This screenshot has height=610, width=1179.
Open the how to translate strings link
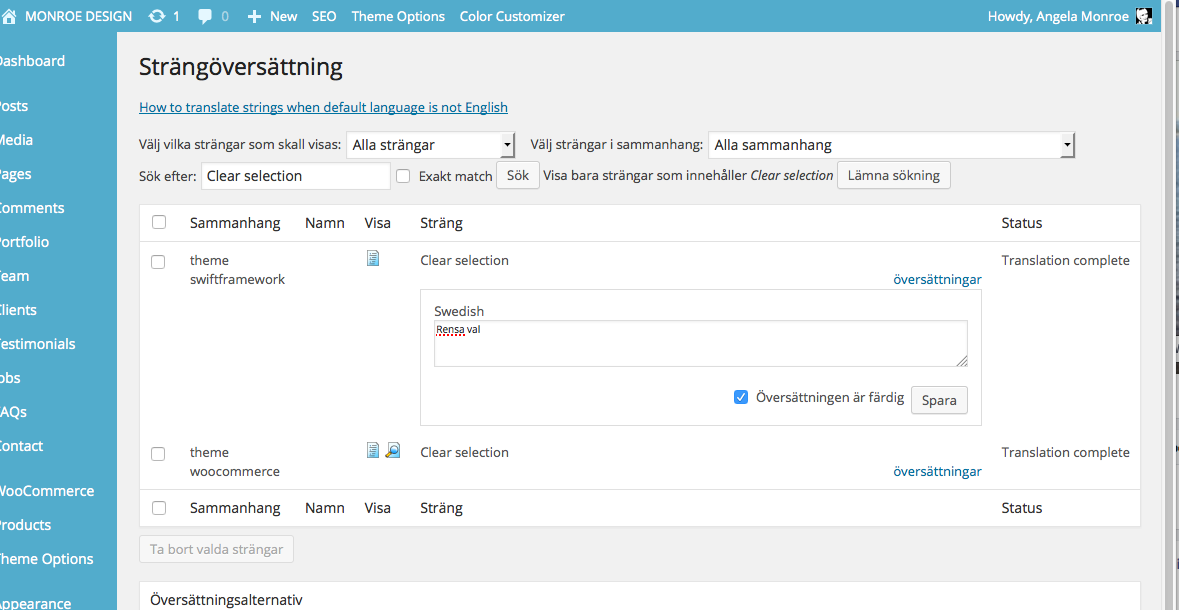[323, 108]
